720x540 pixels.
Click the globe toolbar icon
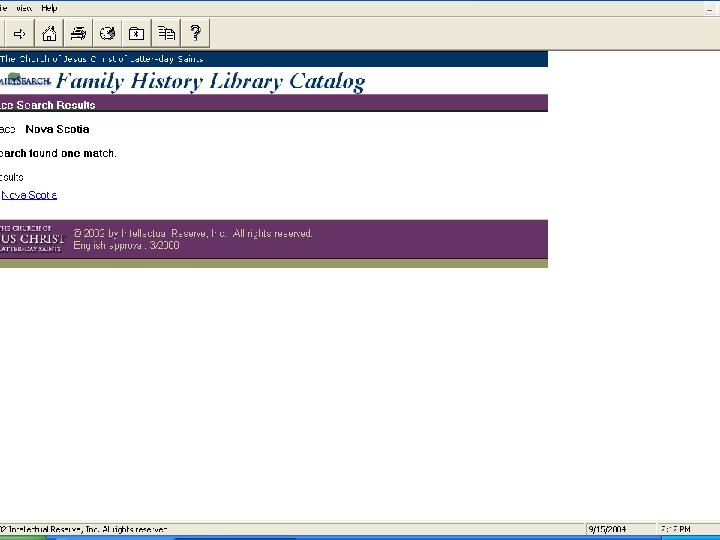107,34
